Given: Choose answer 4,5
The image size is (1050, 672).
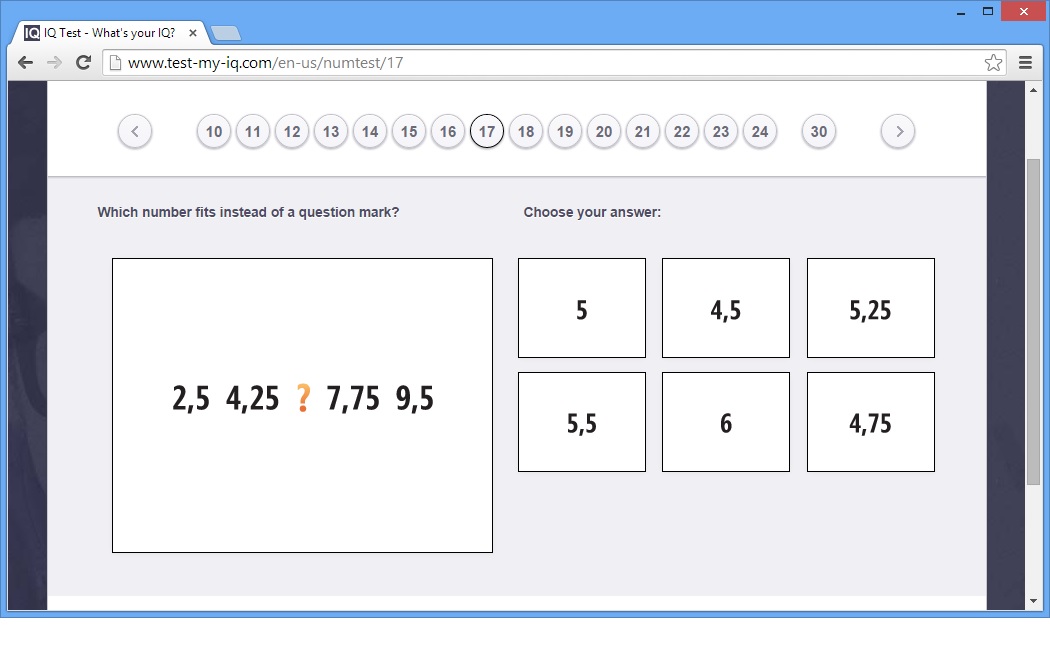Looking at the screenshot, I should (x=726, y=308).
